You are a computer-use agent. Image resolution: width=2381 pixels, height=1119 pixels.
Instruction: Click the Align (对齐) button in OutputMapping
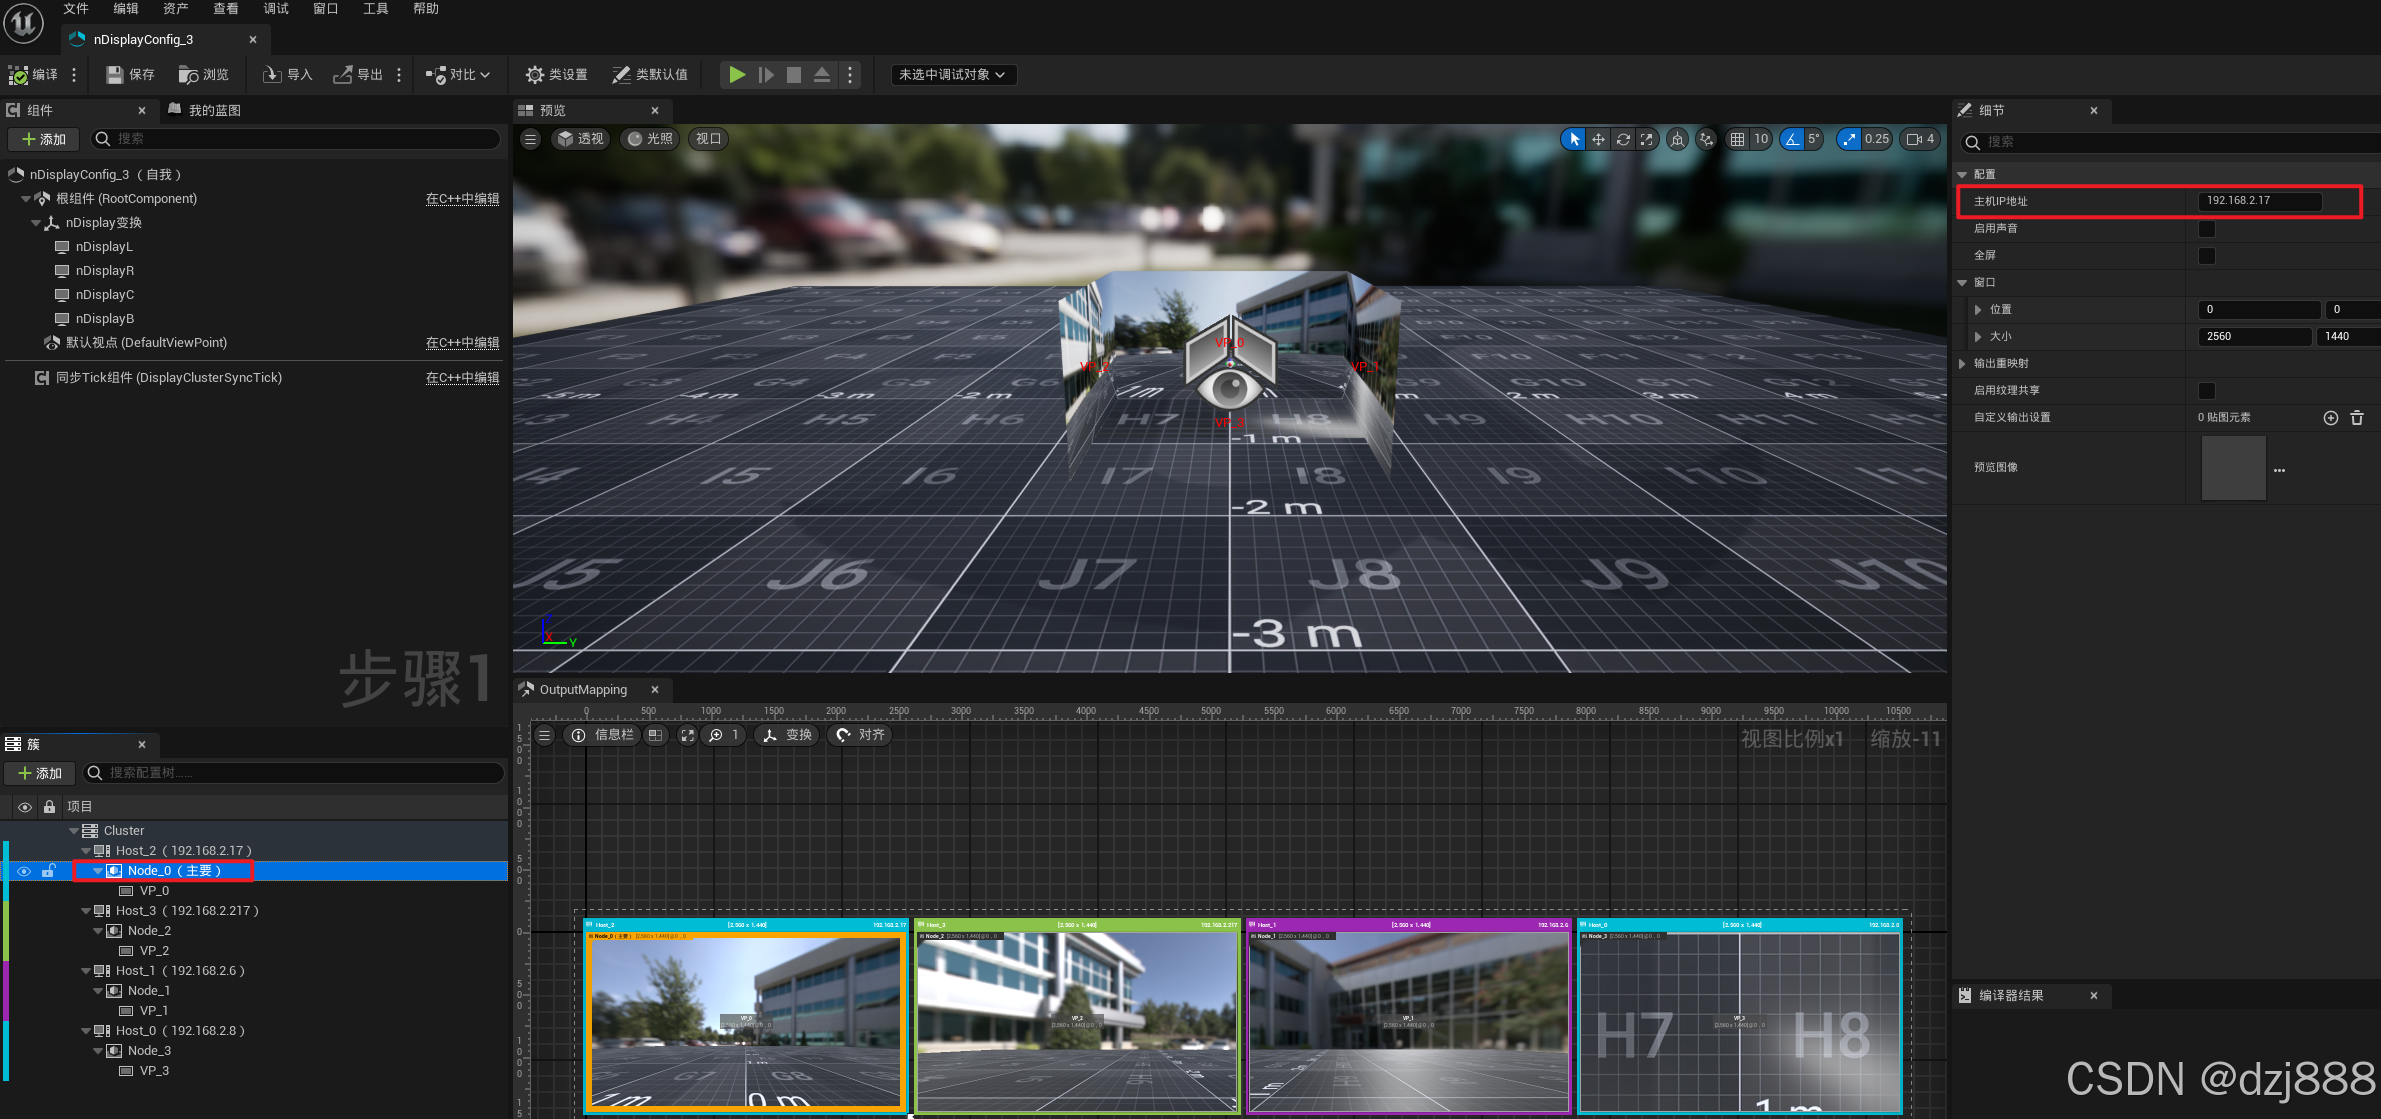click(x=861, y=735)
